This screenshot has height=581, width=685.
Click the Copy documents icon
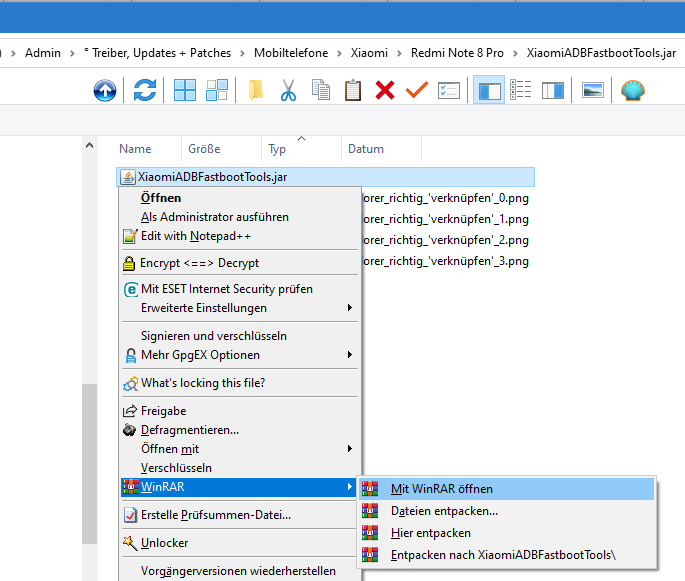click(x=321, y=90)
